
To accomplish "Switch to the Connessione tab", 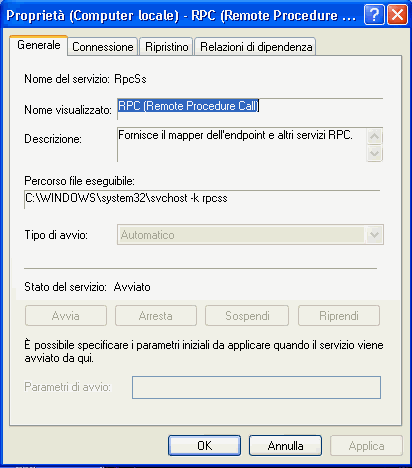I will [103, 47].
